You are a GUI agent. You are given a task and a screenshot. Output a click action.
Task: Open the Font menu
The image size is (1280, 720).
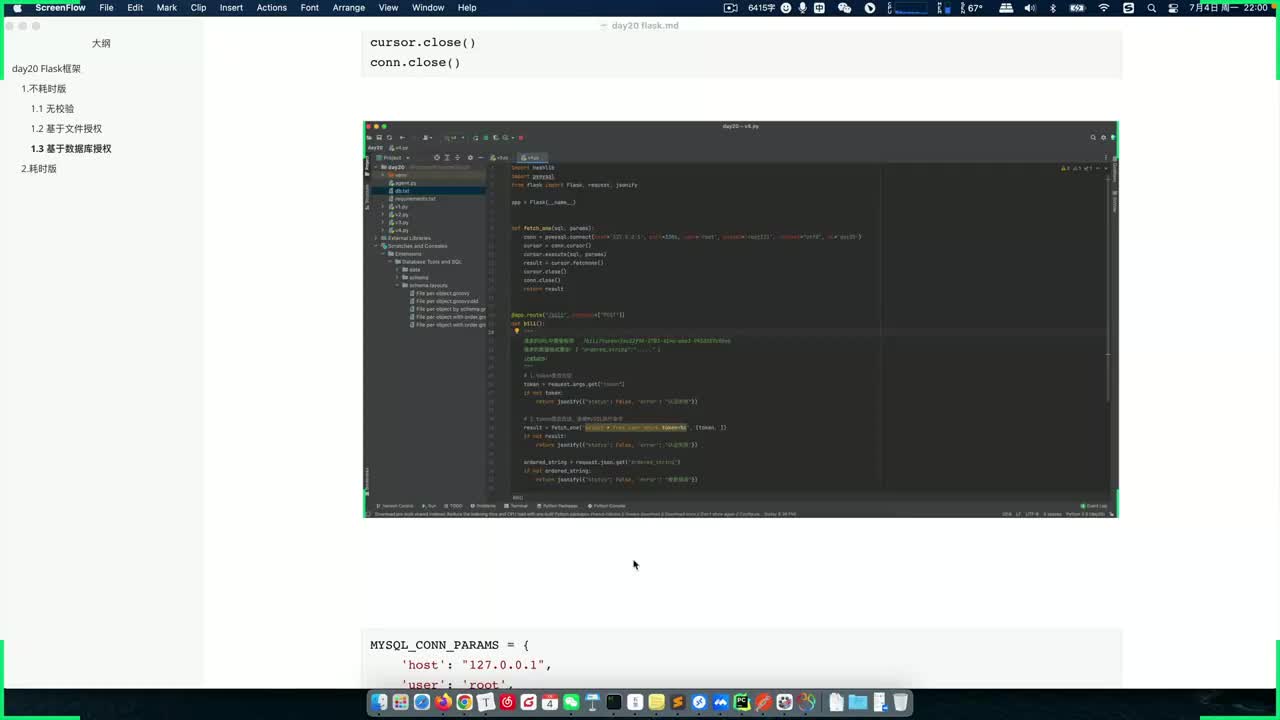pyautogui.click(x=310, y=7)
